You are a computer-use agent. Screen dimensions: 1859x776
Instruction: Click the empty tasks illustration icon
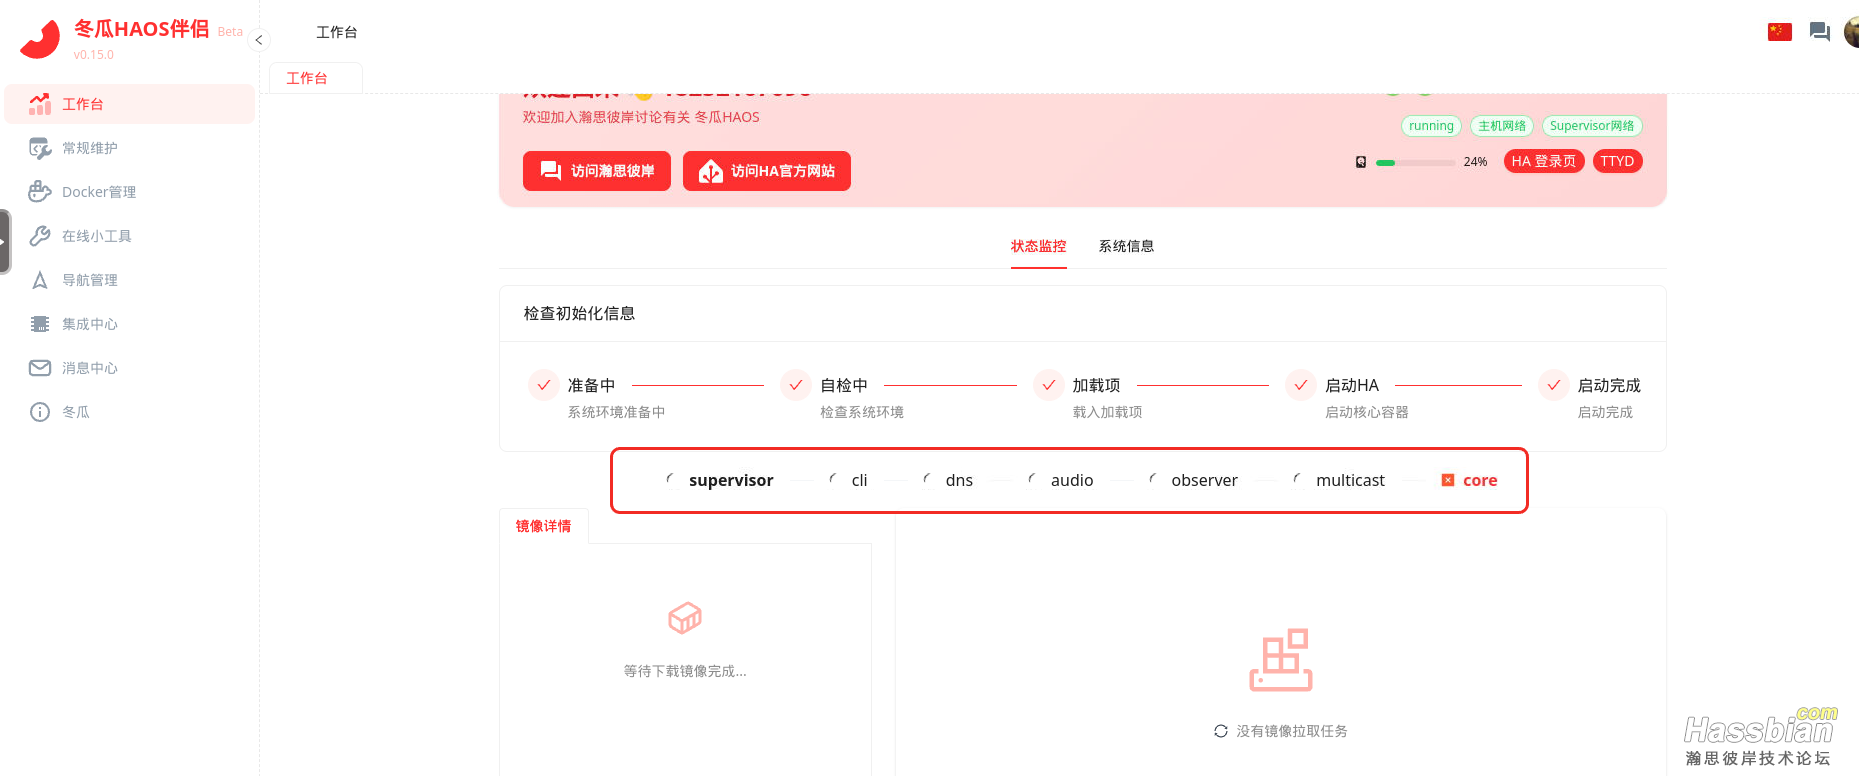click(1281, 660)
